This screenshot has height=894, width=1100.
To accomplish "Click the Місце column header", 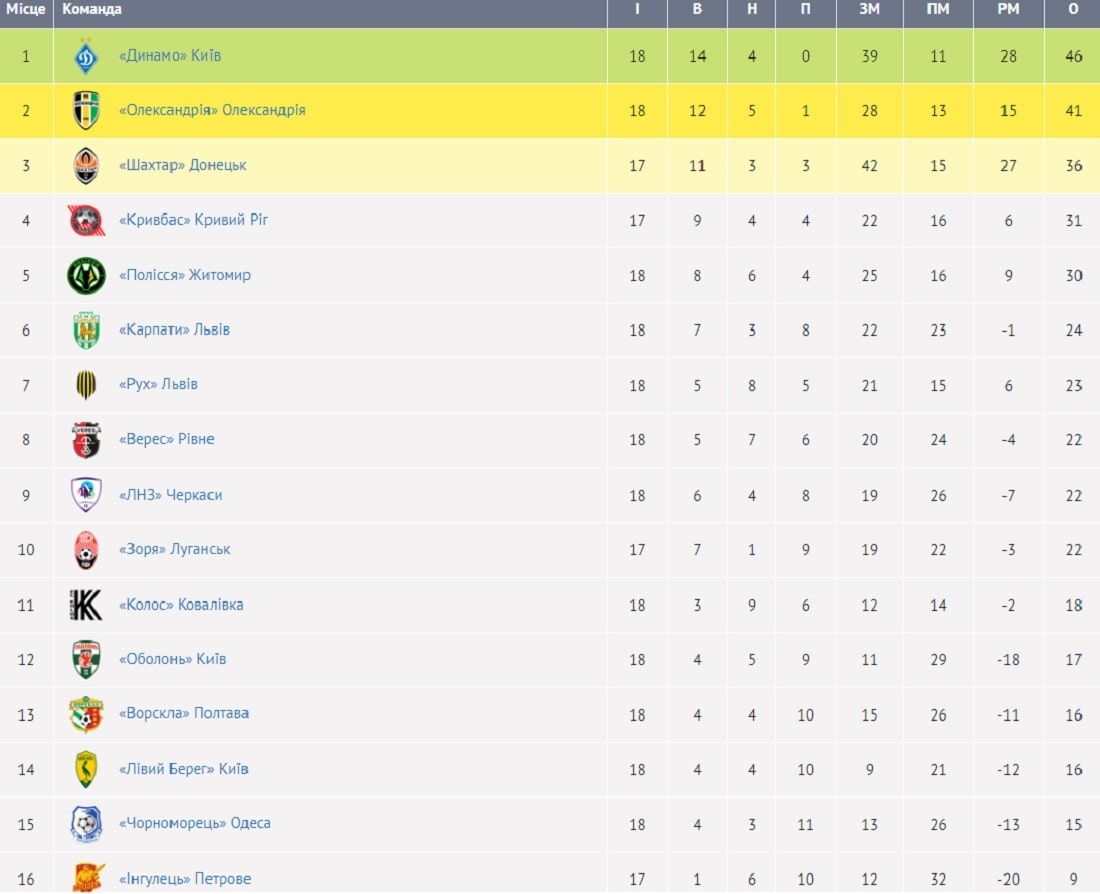I will pos(26,9).
